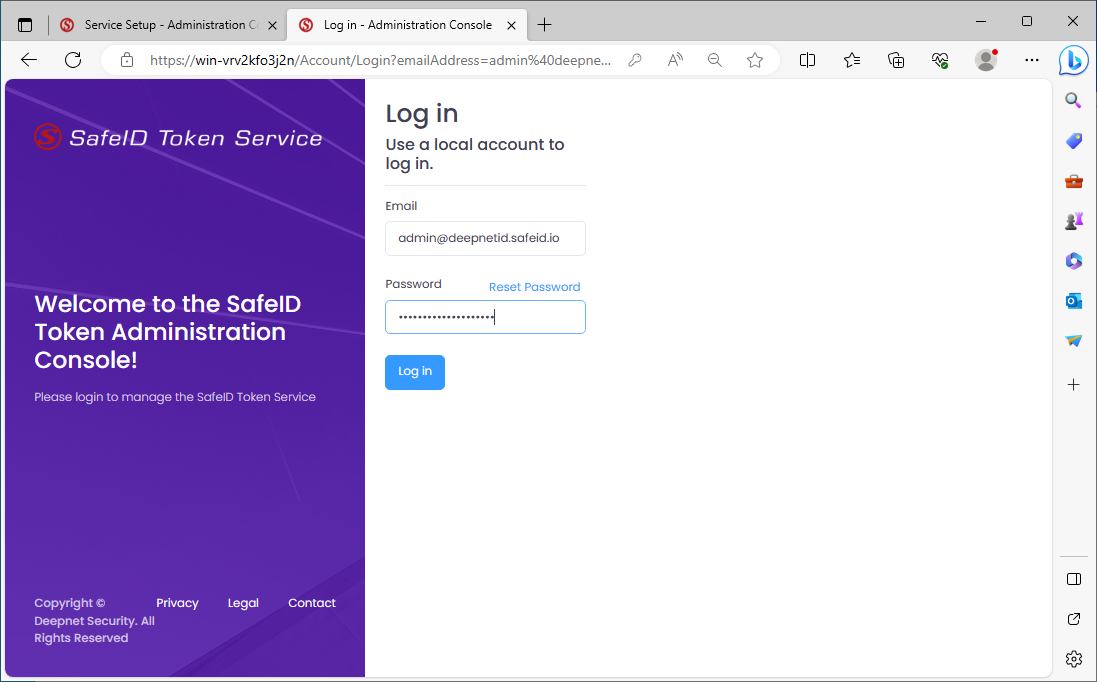Click the Log in button
Viewport: 1097px width, 682px height.
pos(414,372)
